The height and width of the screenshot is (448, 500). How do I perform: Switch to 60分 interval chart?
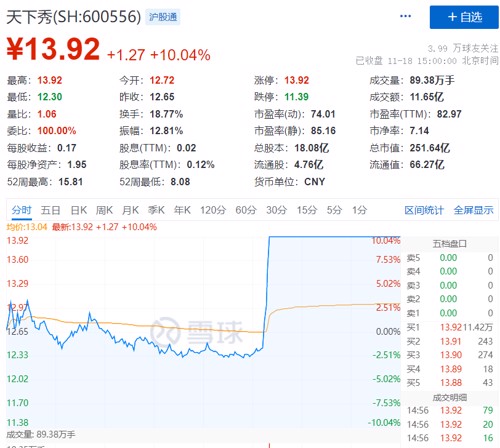pyautogui.click(x=246, y=210)
